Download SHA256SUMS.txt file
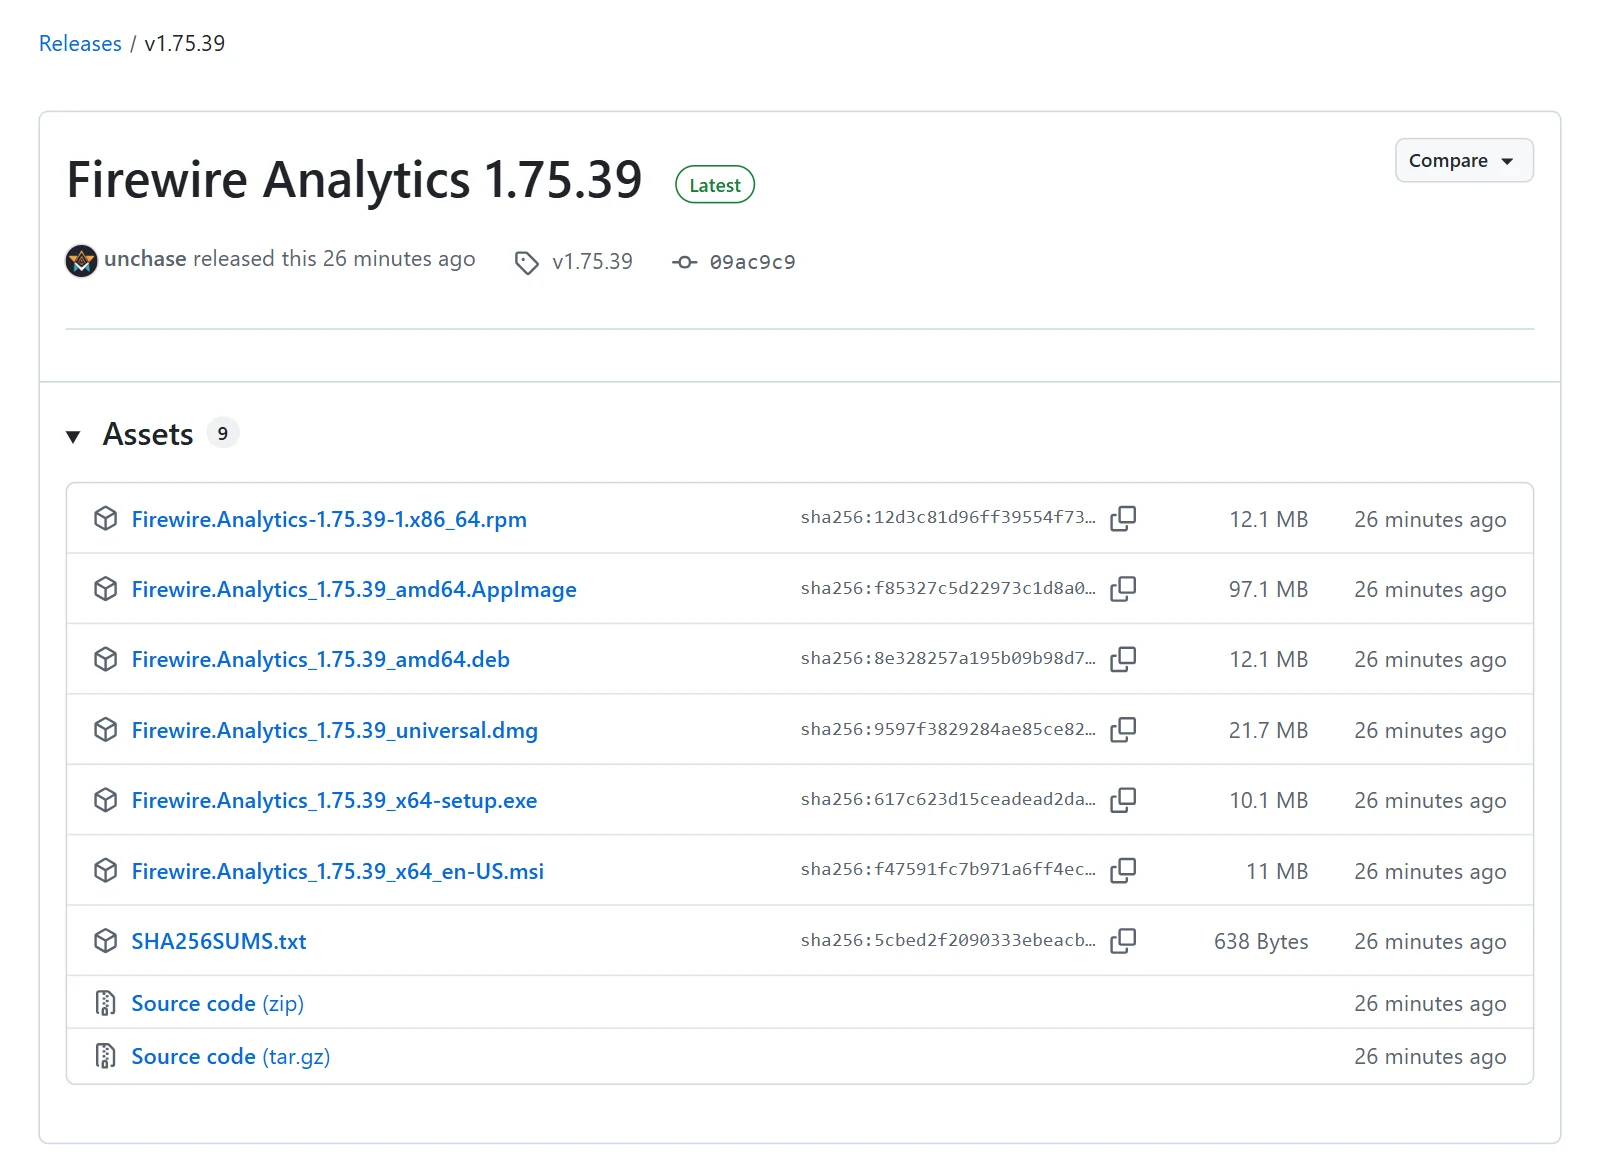 click(x=219, y=941)
